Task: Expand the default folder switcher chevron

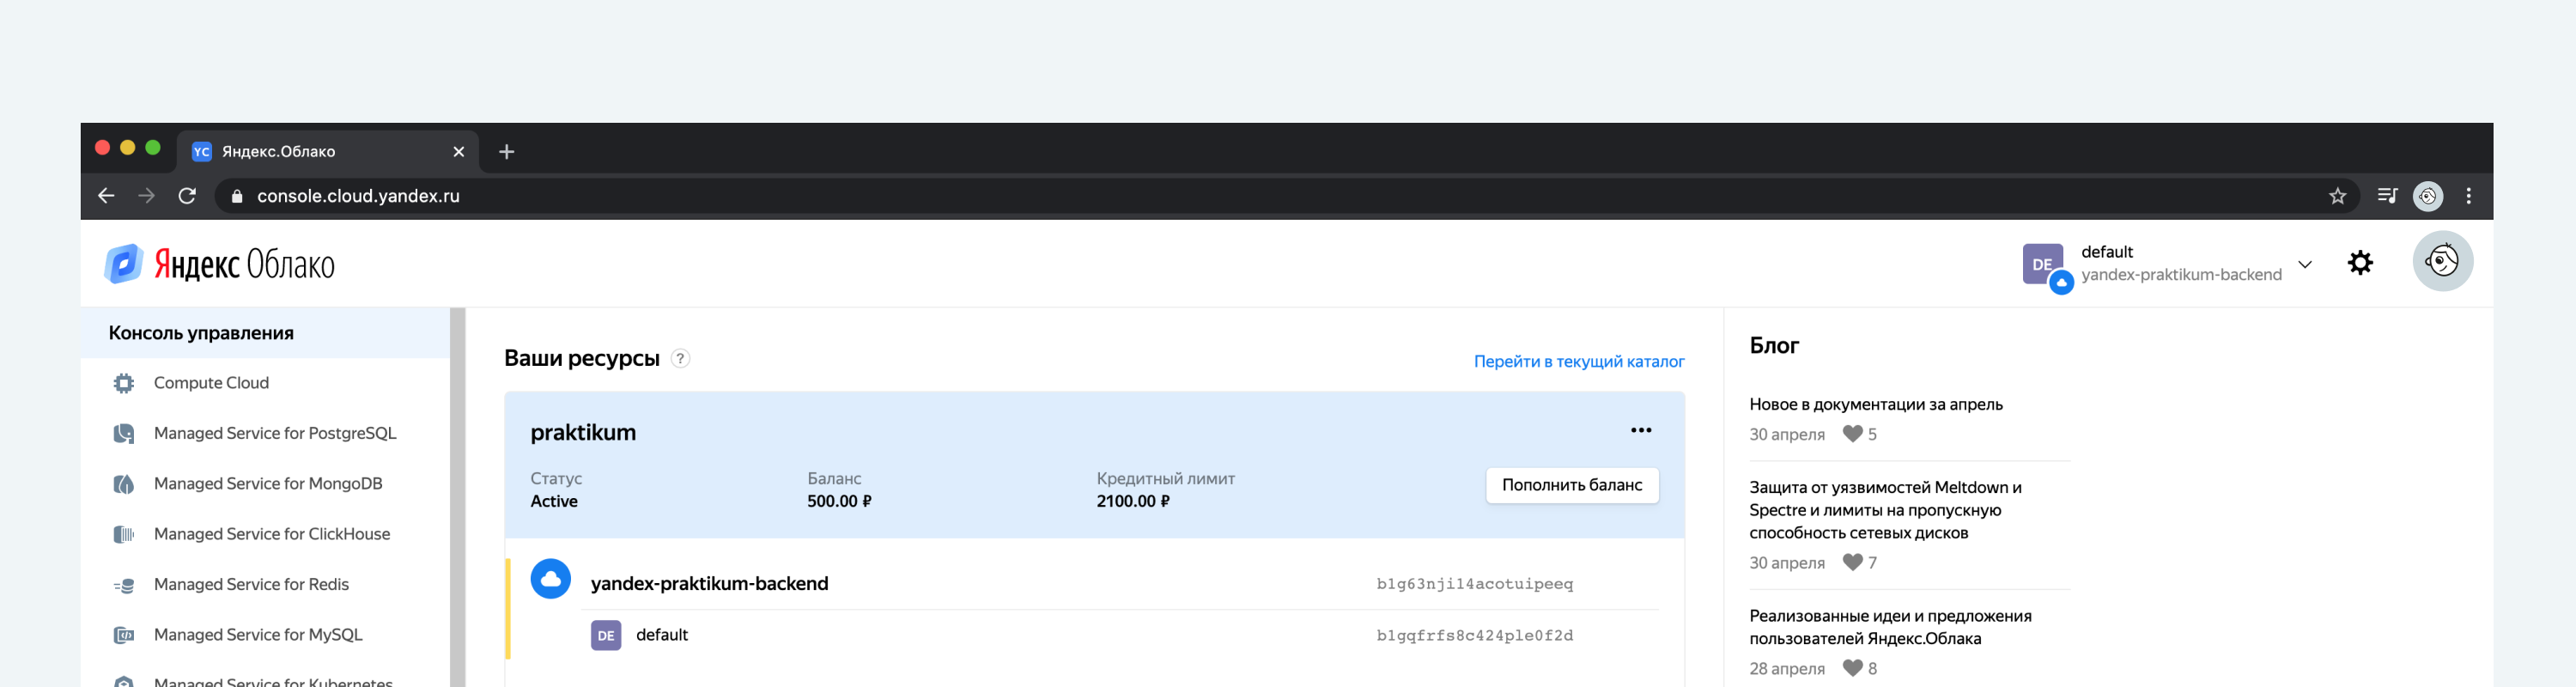Action: [x=2305, y=265]
